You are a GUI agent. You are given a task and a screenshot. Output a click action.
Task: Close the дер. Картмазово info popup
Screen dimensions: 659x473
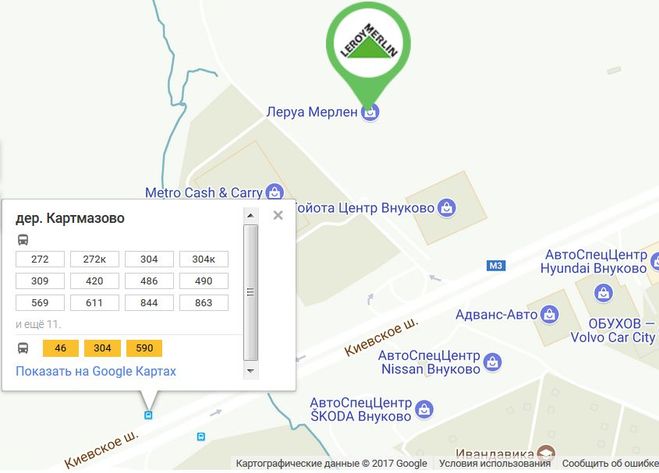278,215
